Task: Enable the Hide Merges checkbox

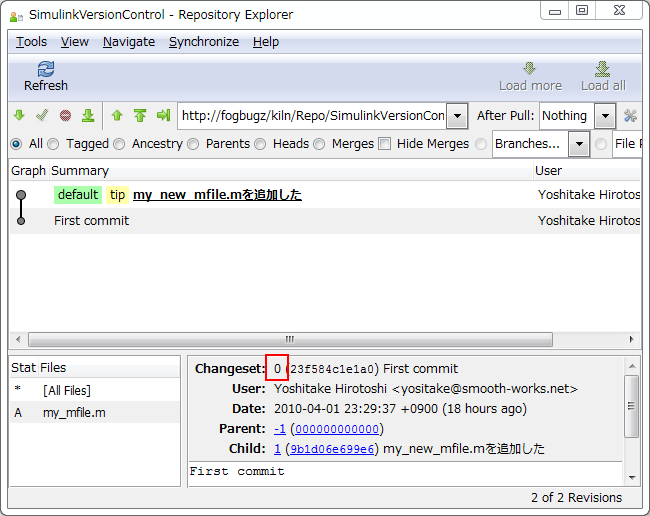Action: click(384, 144)
